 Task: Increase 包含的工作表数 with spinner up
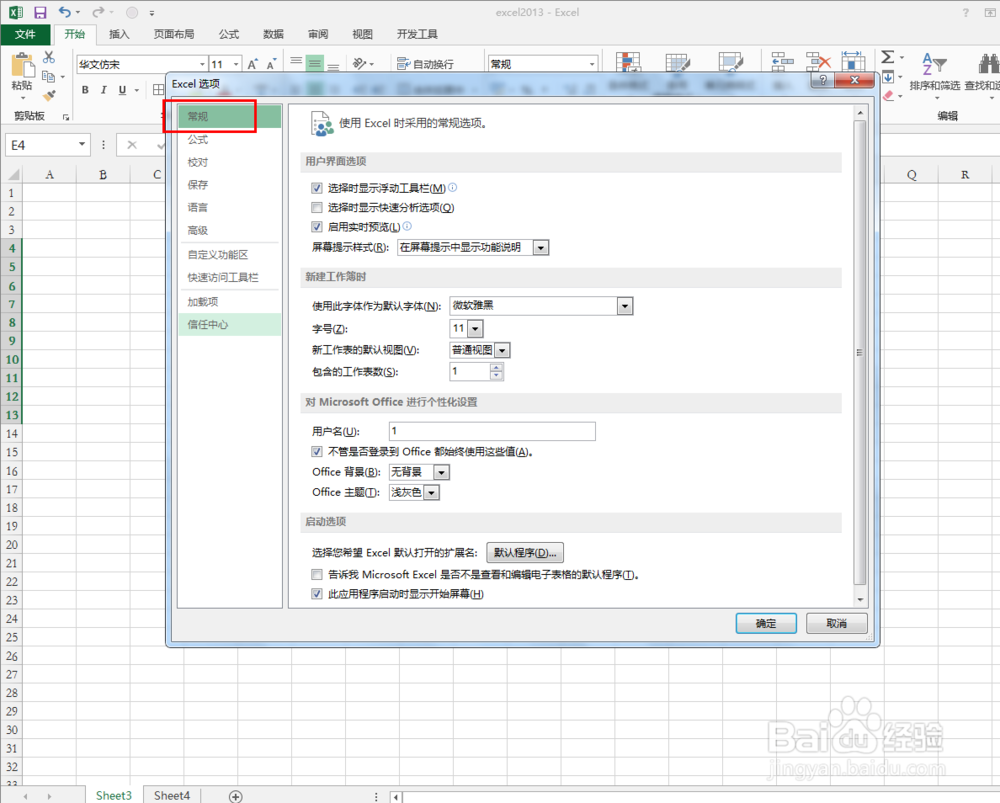pyautogui.click(x=497, y=367)
